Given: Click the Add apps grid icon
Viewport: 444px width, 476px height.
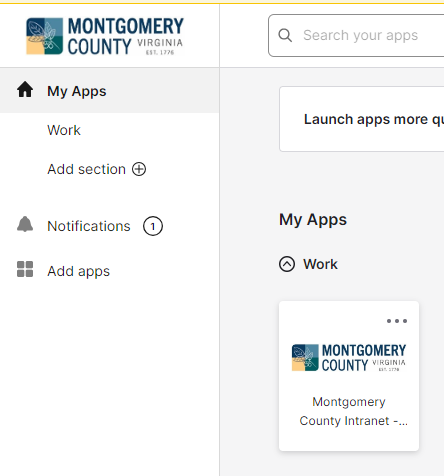Looking at the screenshot, I should tap(25, 269).
